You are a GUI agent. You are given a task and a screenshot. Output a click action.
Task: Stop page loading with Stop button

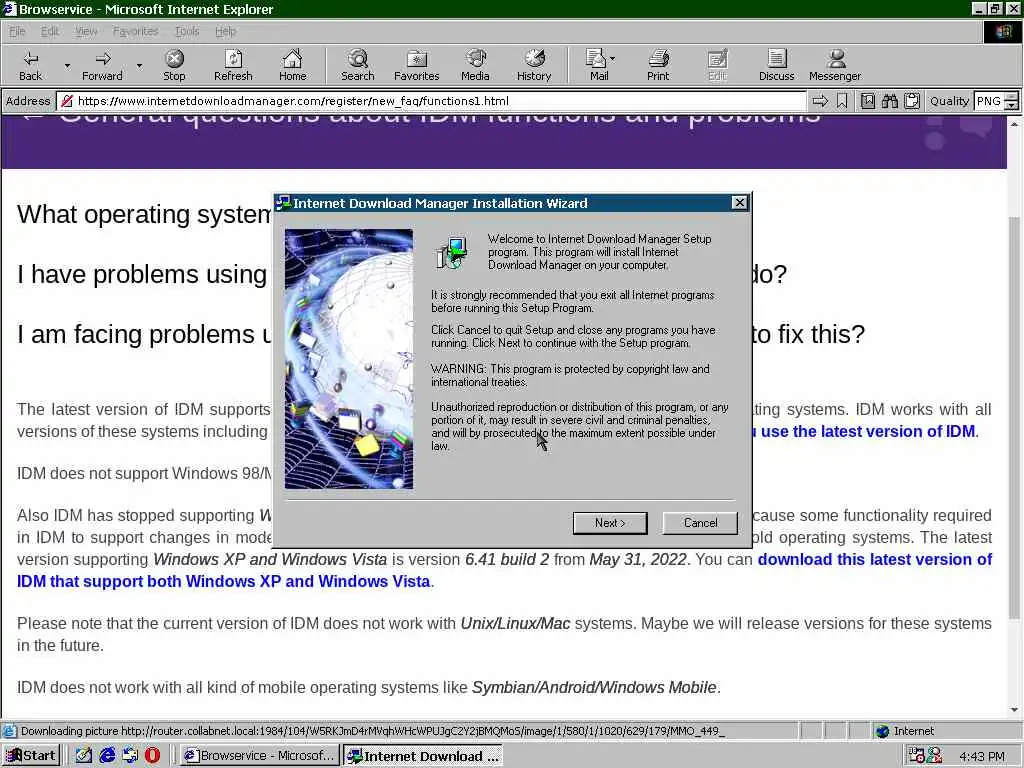pyautogui.click(x=174, y=65)
